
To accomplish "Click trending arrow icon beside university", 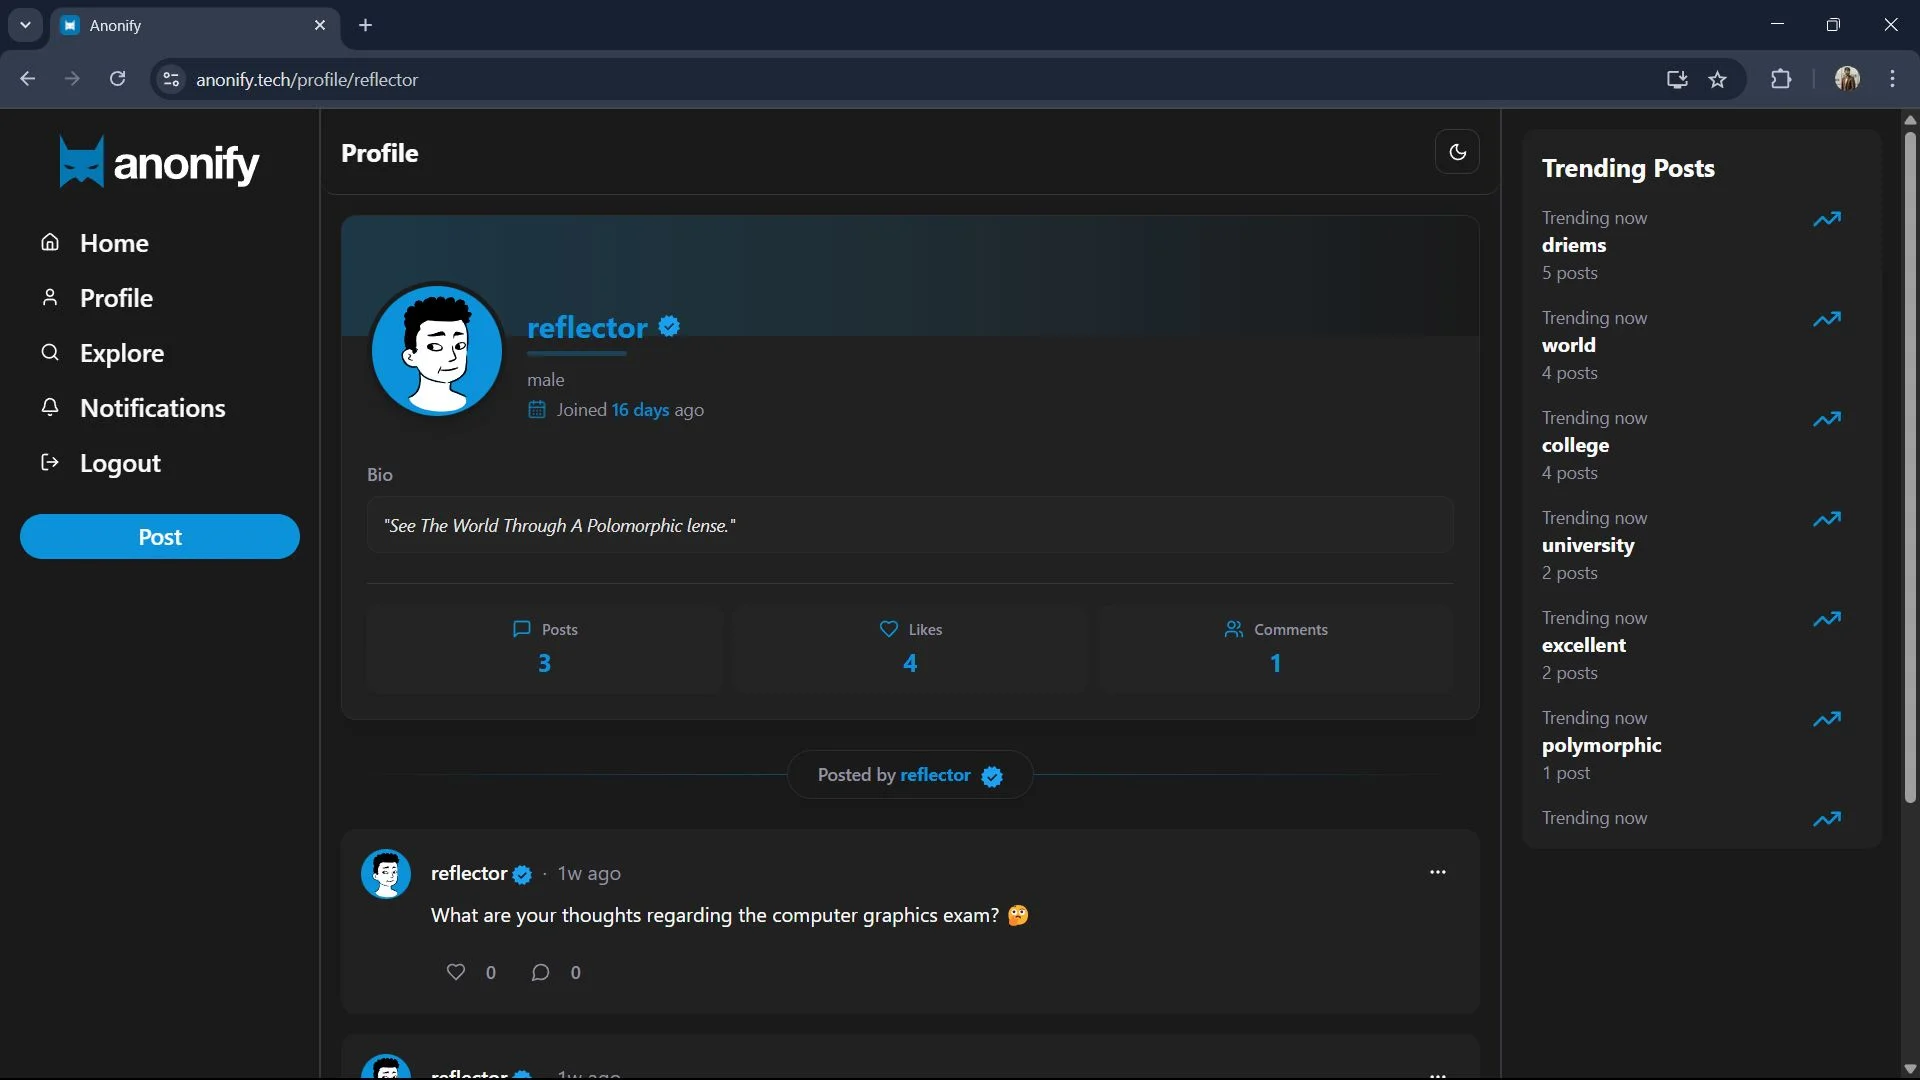I will click(1827, 519).
